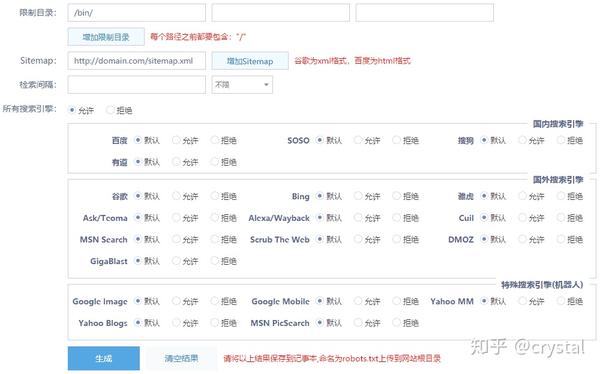Click the 增加Sitemap button
Screen dimensions: 600x374
(x=250, y=61)
